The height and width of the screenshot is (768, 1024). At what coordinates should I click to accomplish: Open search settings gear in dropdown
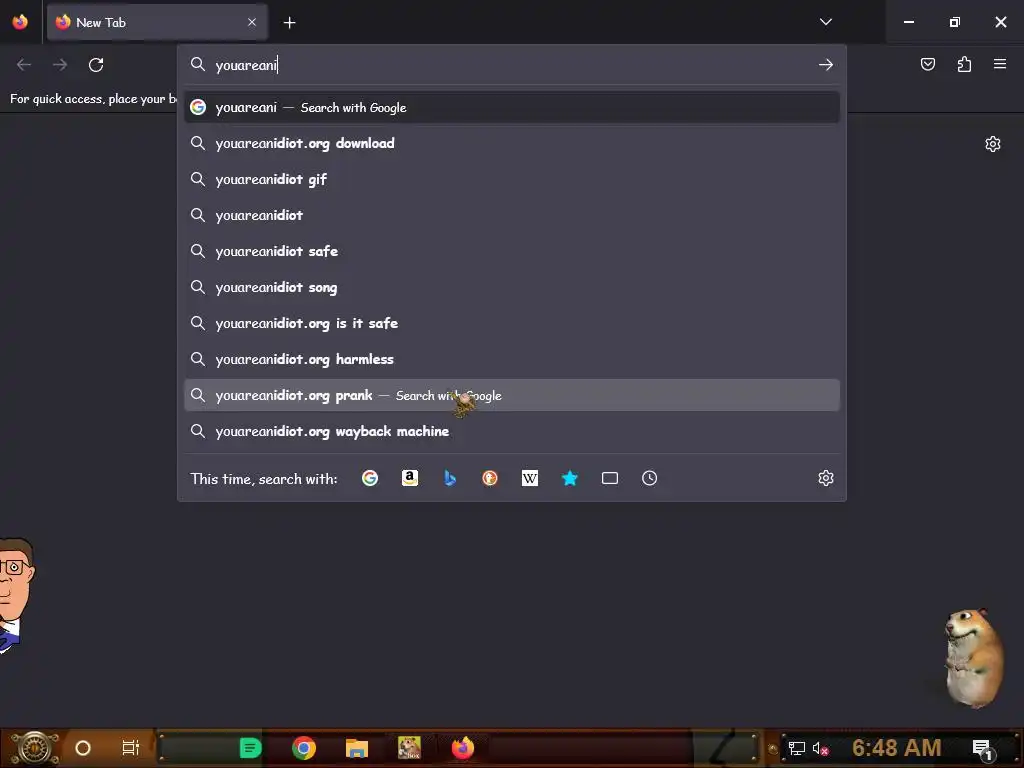coord(825,478)
